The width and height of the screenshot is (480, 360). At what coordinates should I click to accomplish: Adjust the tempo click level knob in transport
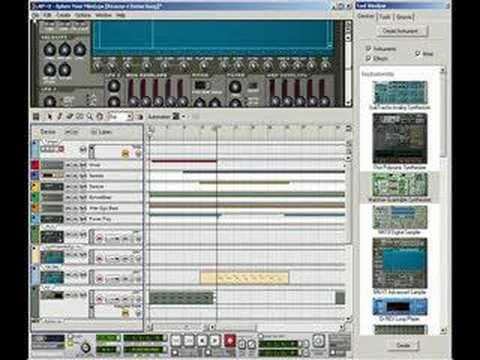click(x=86, y=347)
